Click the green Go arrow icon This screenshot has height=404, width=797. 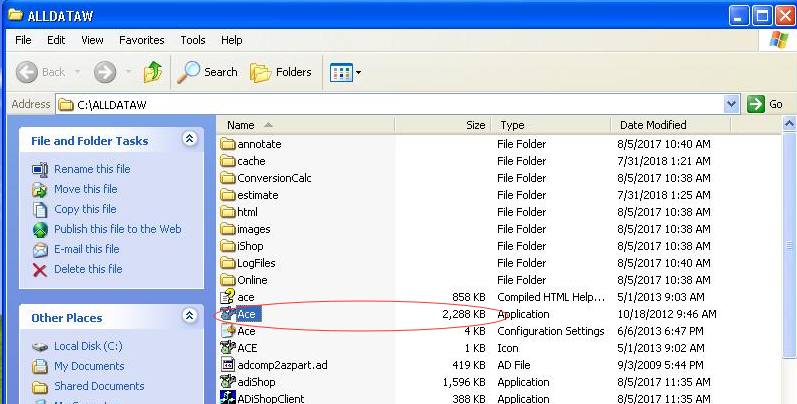(x=756, y=104)
